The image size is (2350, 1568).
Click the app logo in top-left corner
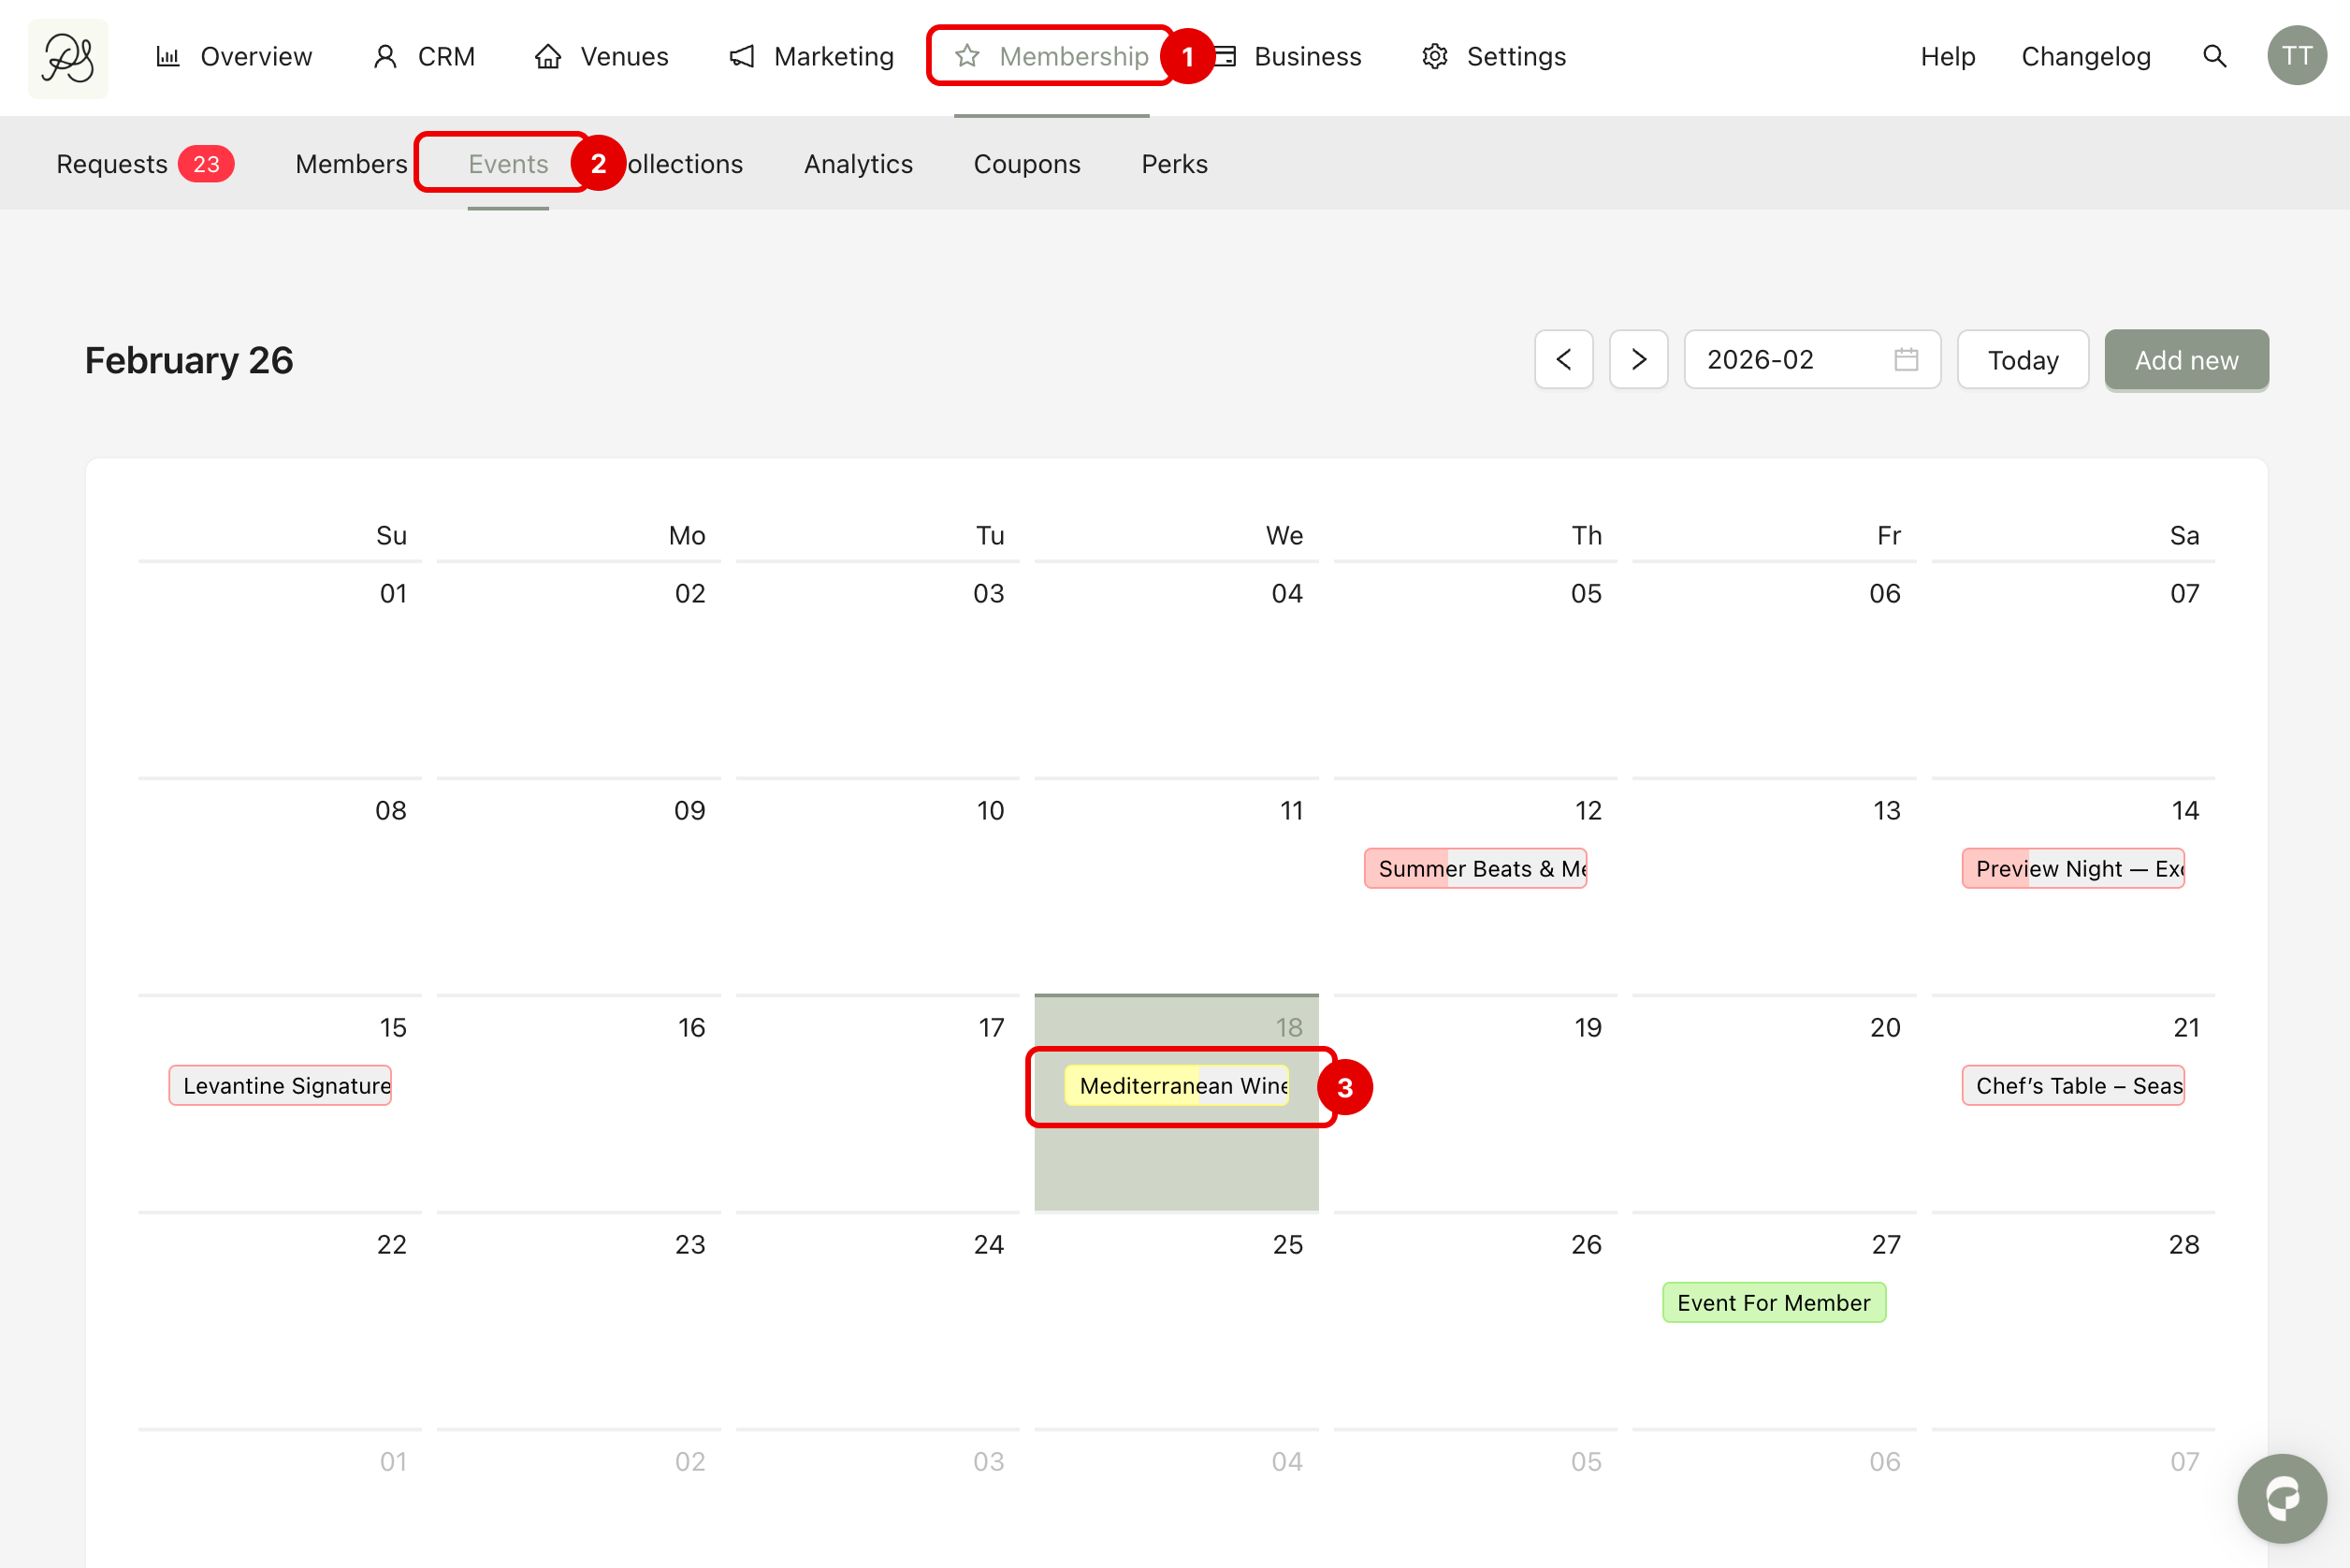68,58
